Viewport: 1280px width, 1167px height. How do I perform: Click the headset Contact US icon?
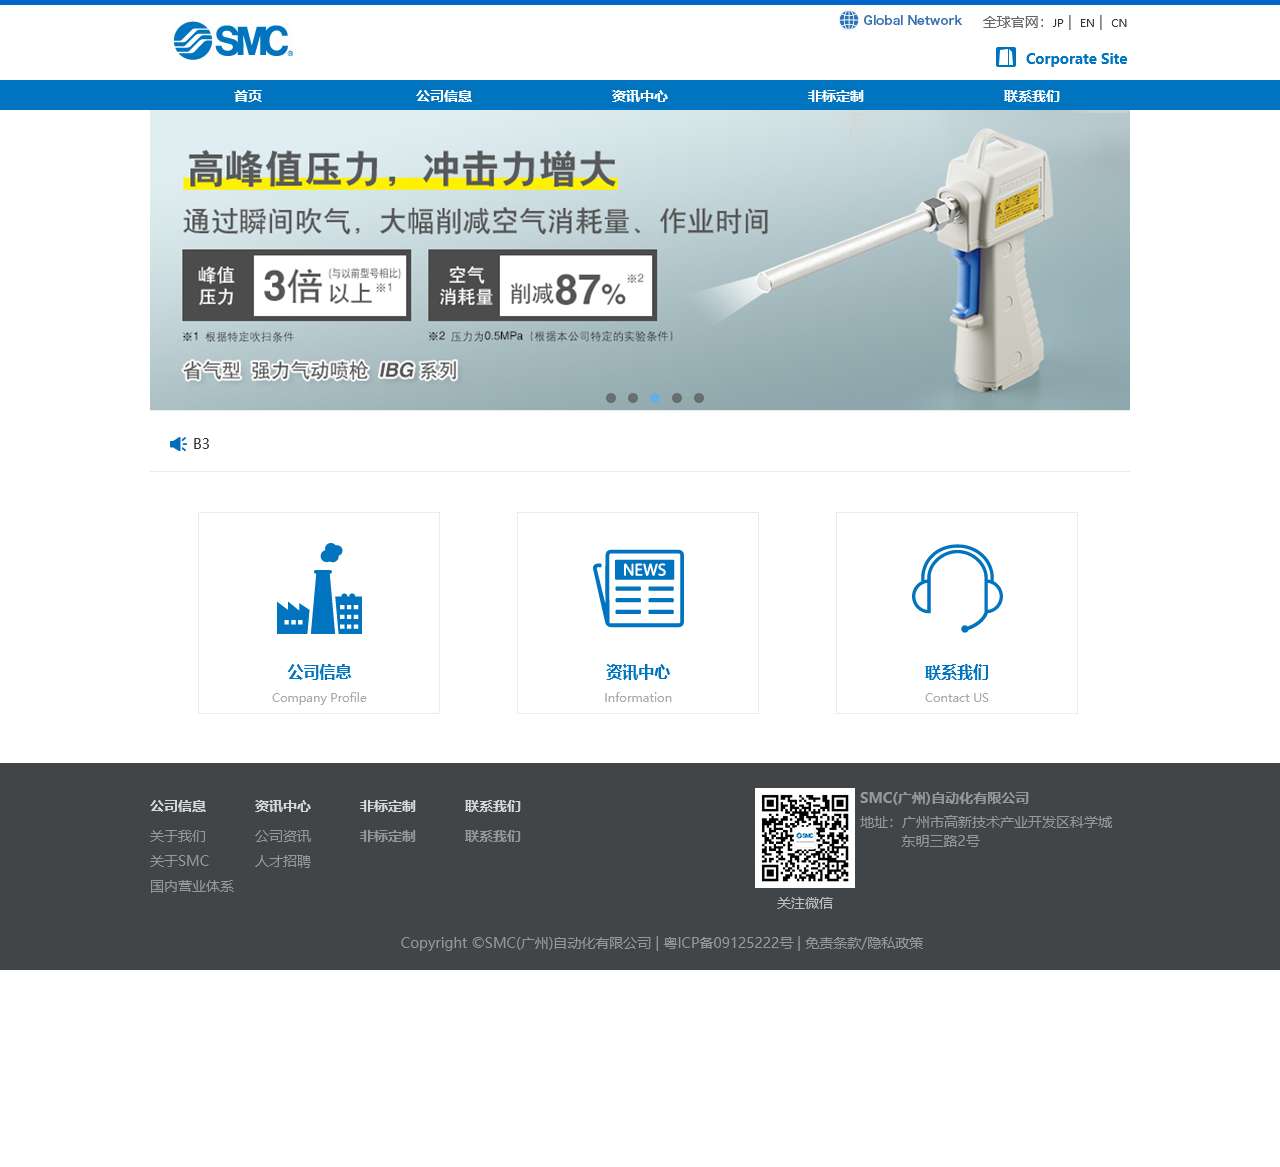[x=957, y=589]
